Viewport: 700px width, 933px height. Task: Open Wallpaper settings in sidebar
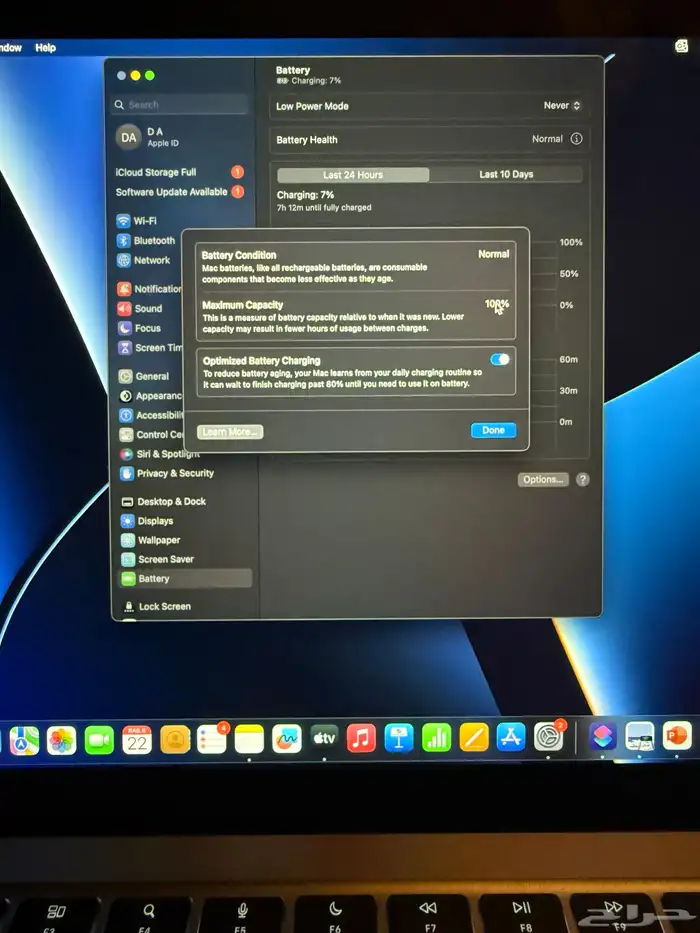(x=158, y=540)
